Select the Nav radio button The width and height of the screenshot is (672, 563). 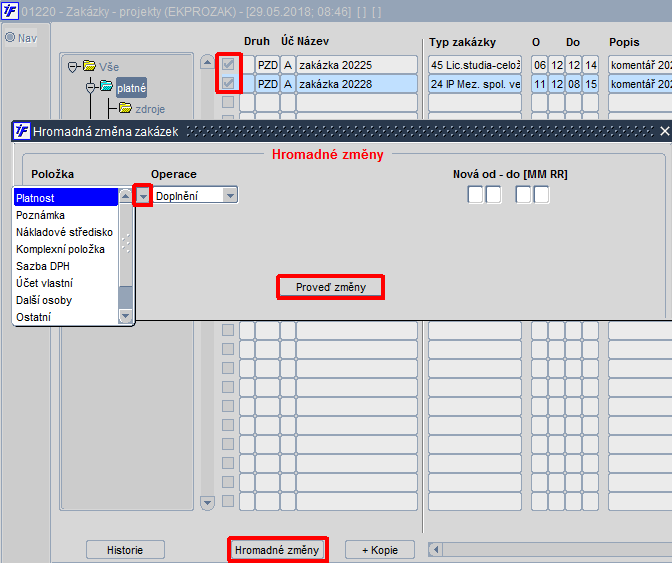coord(11,38)
